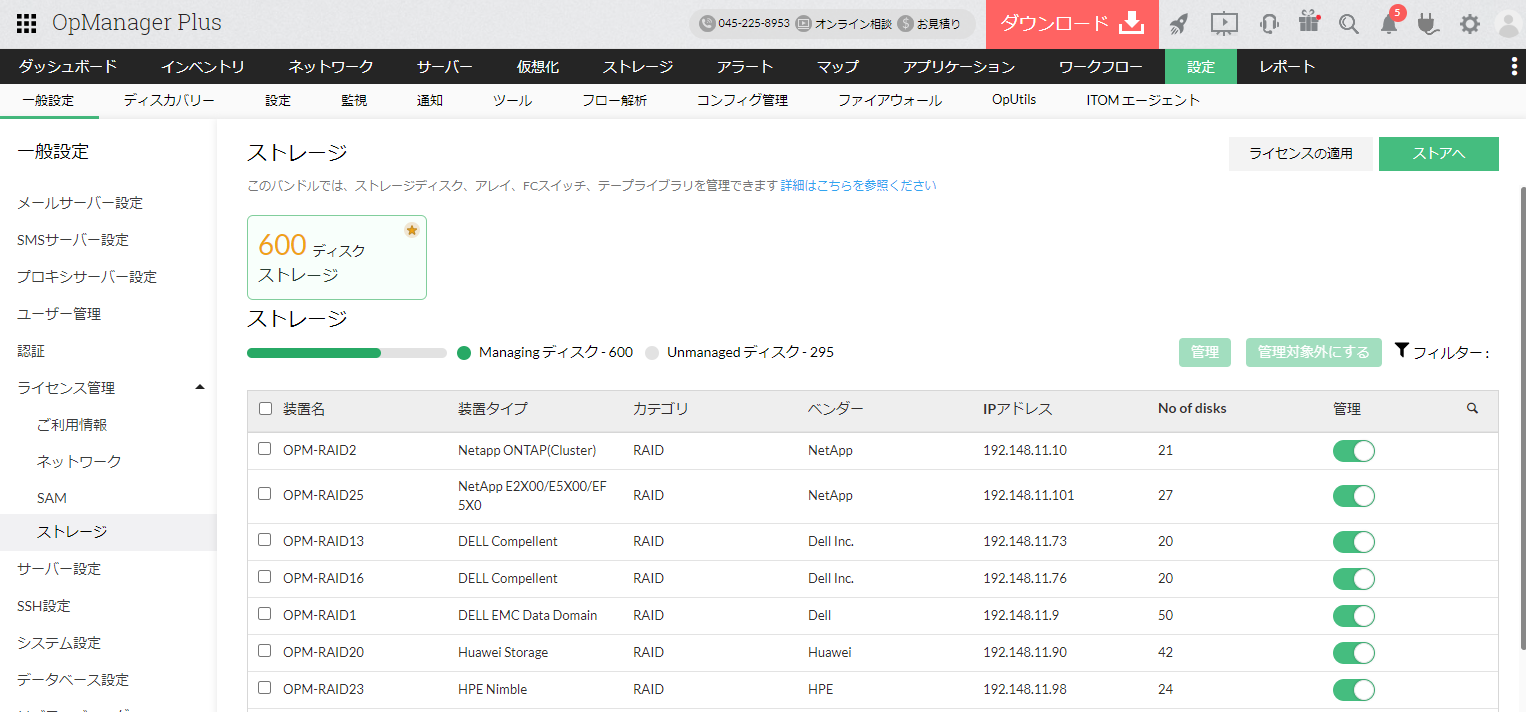Disable management toggle for OPM-RAID2

click(x=1353, y=451)
